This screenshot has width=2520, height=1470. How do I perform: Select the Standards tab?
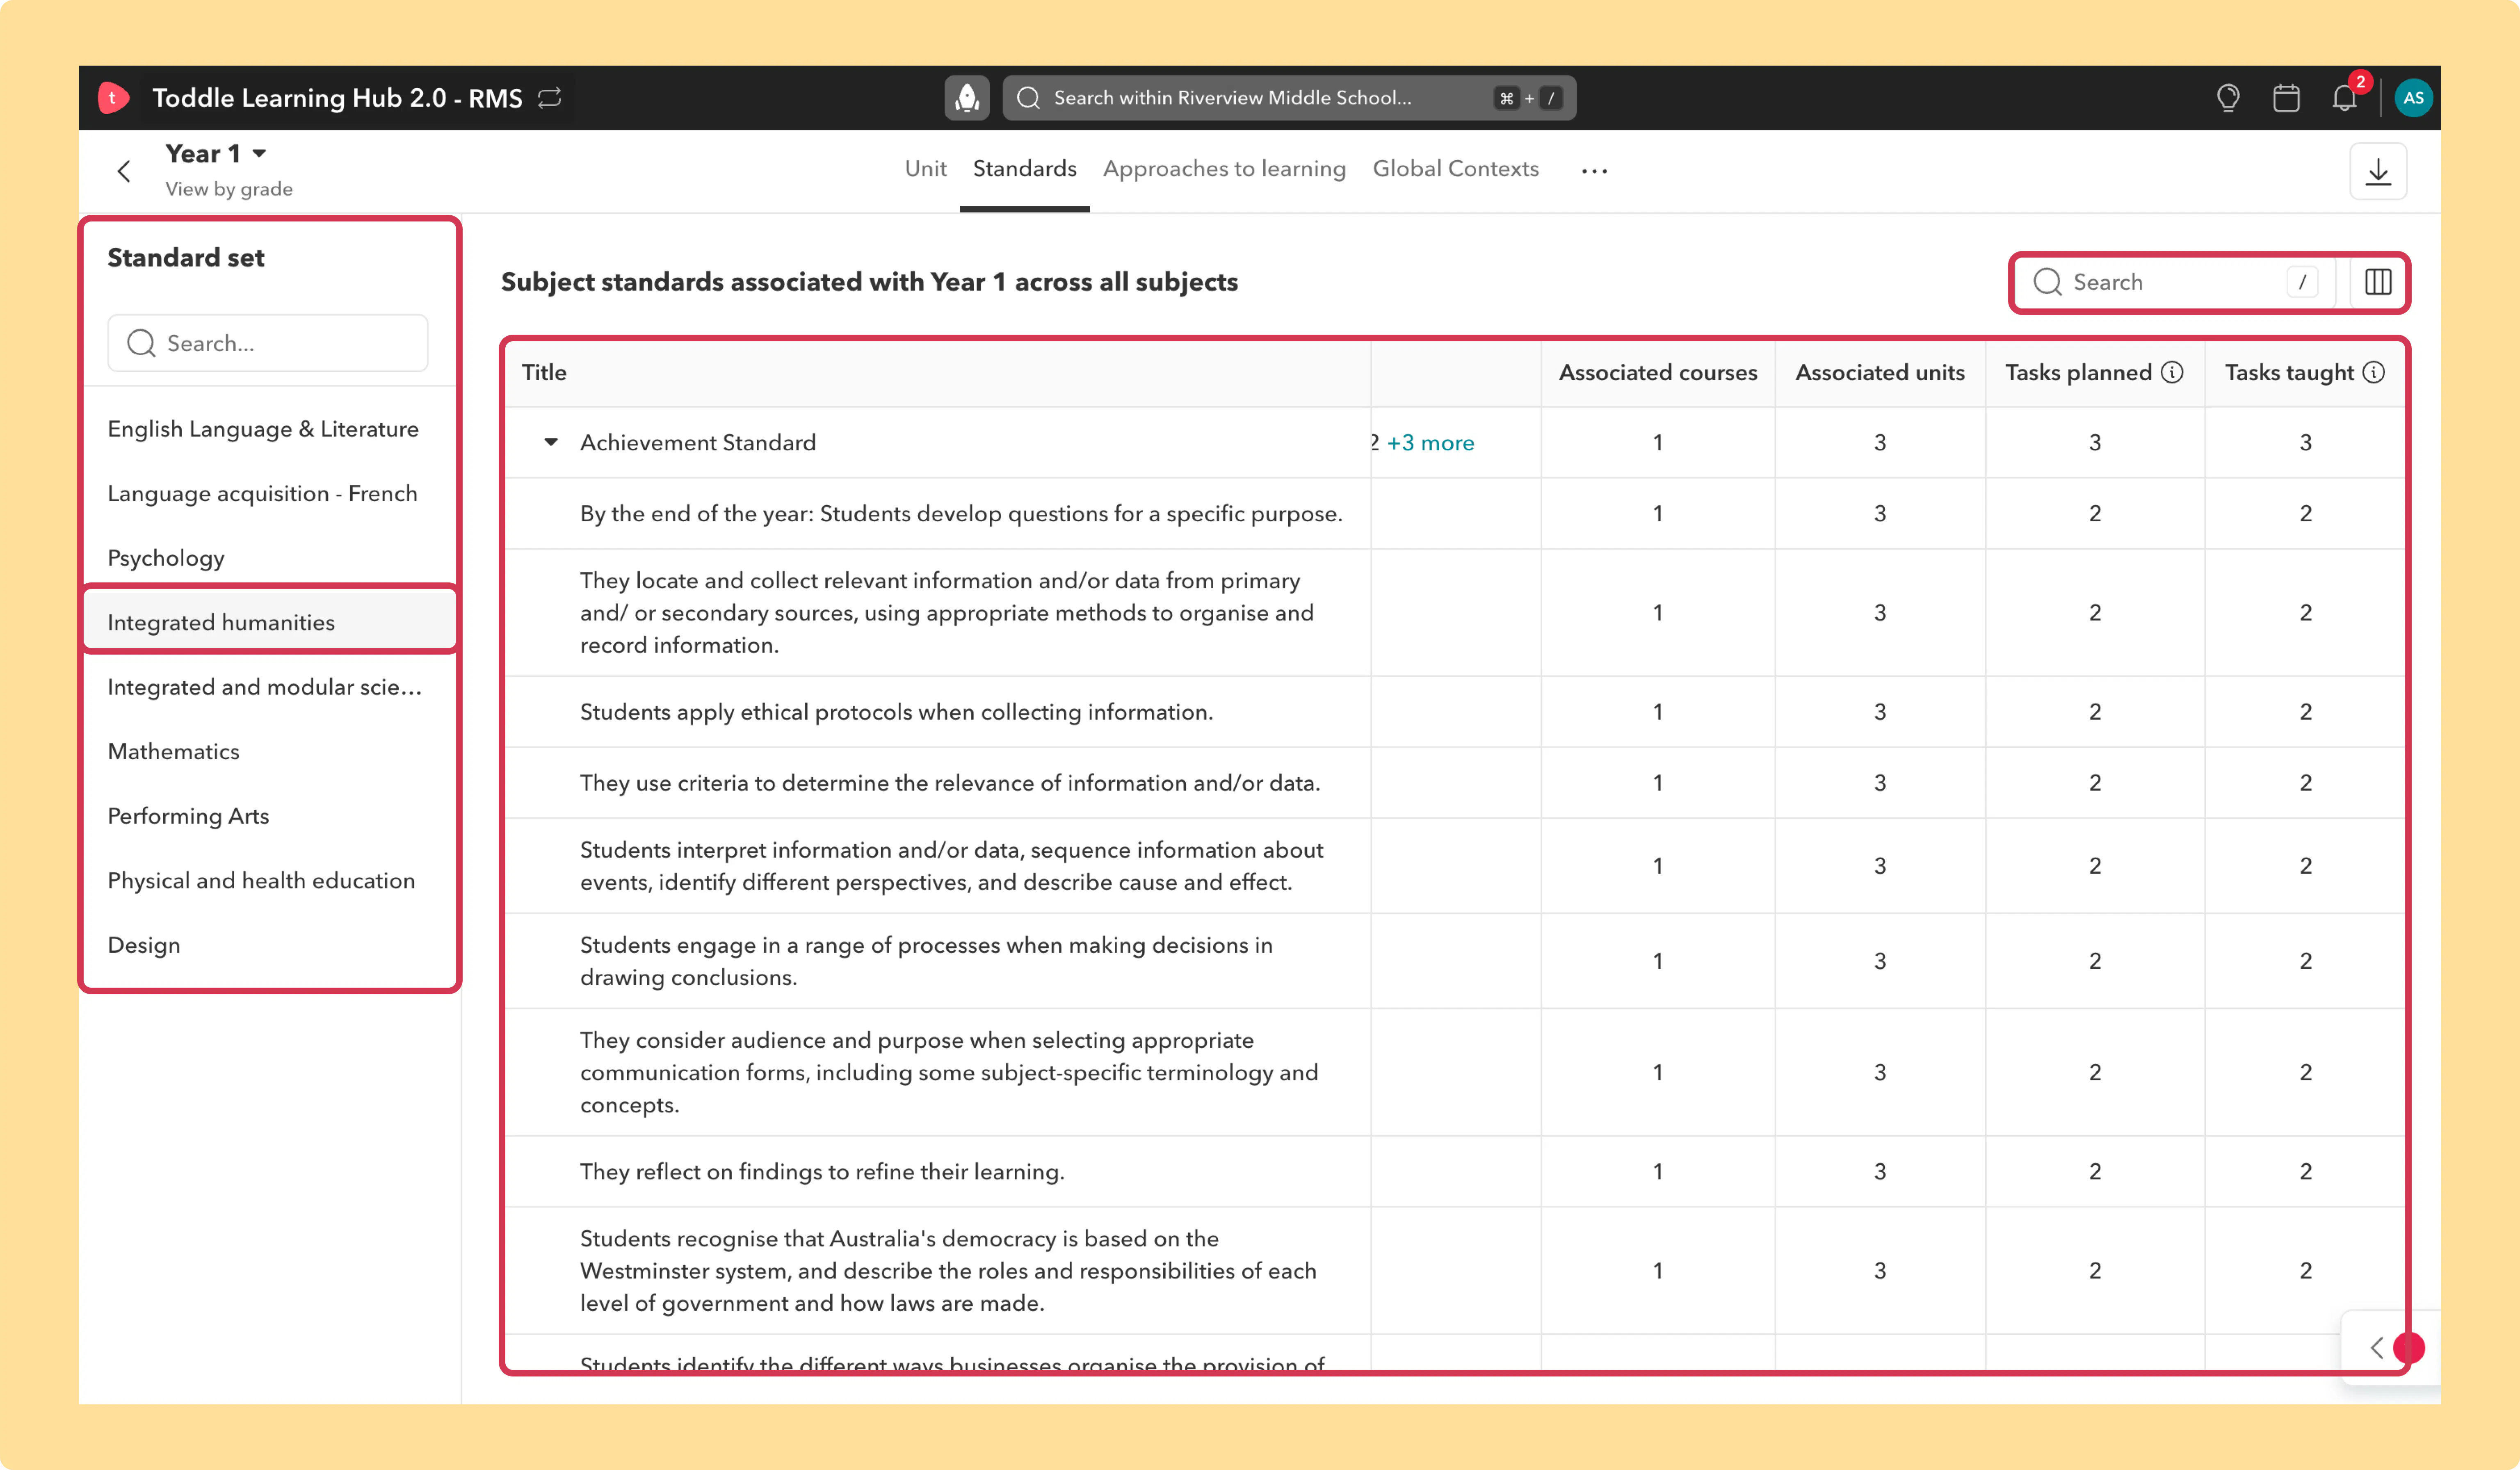click(x=1024, y=169)
